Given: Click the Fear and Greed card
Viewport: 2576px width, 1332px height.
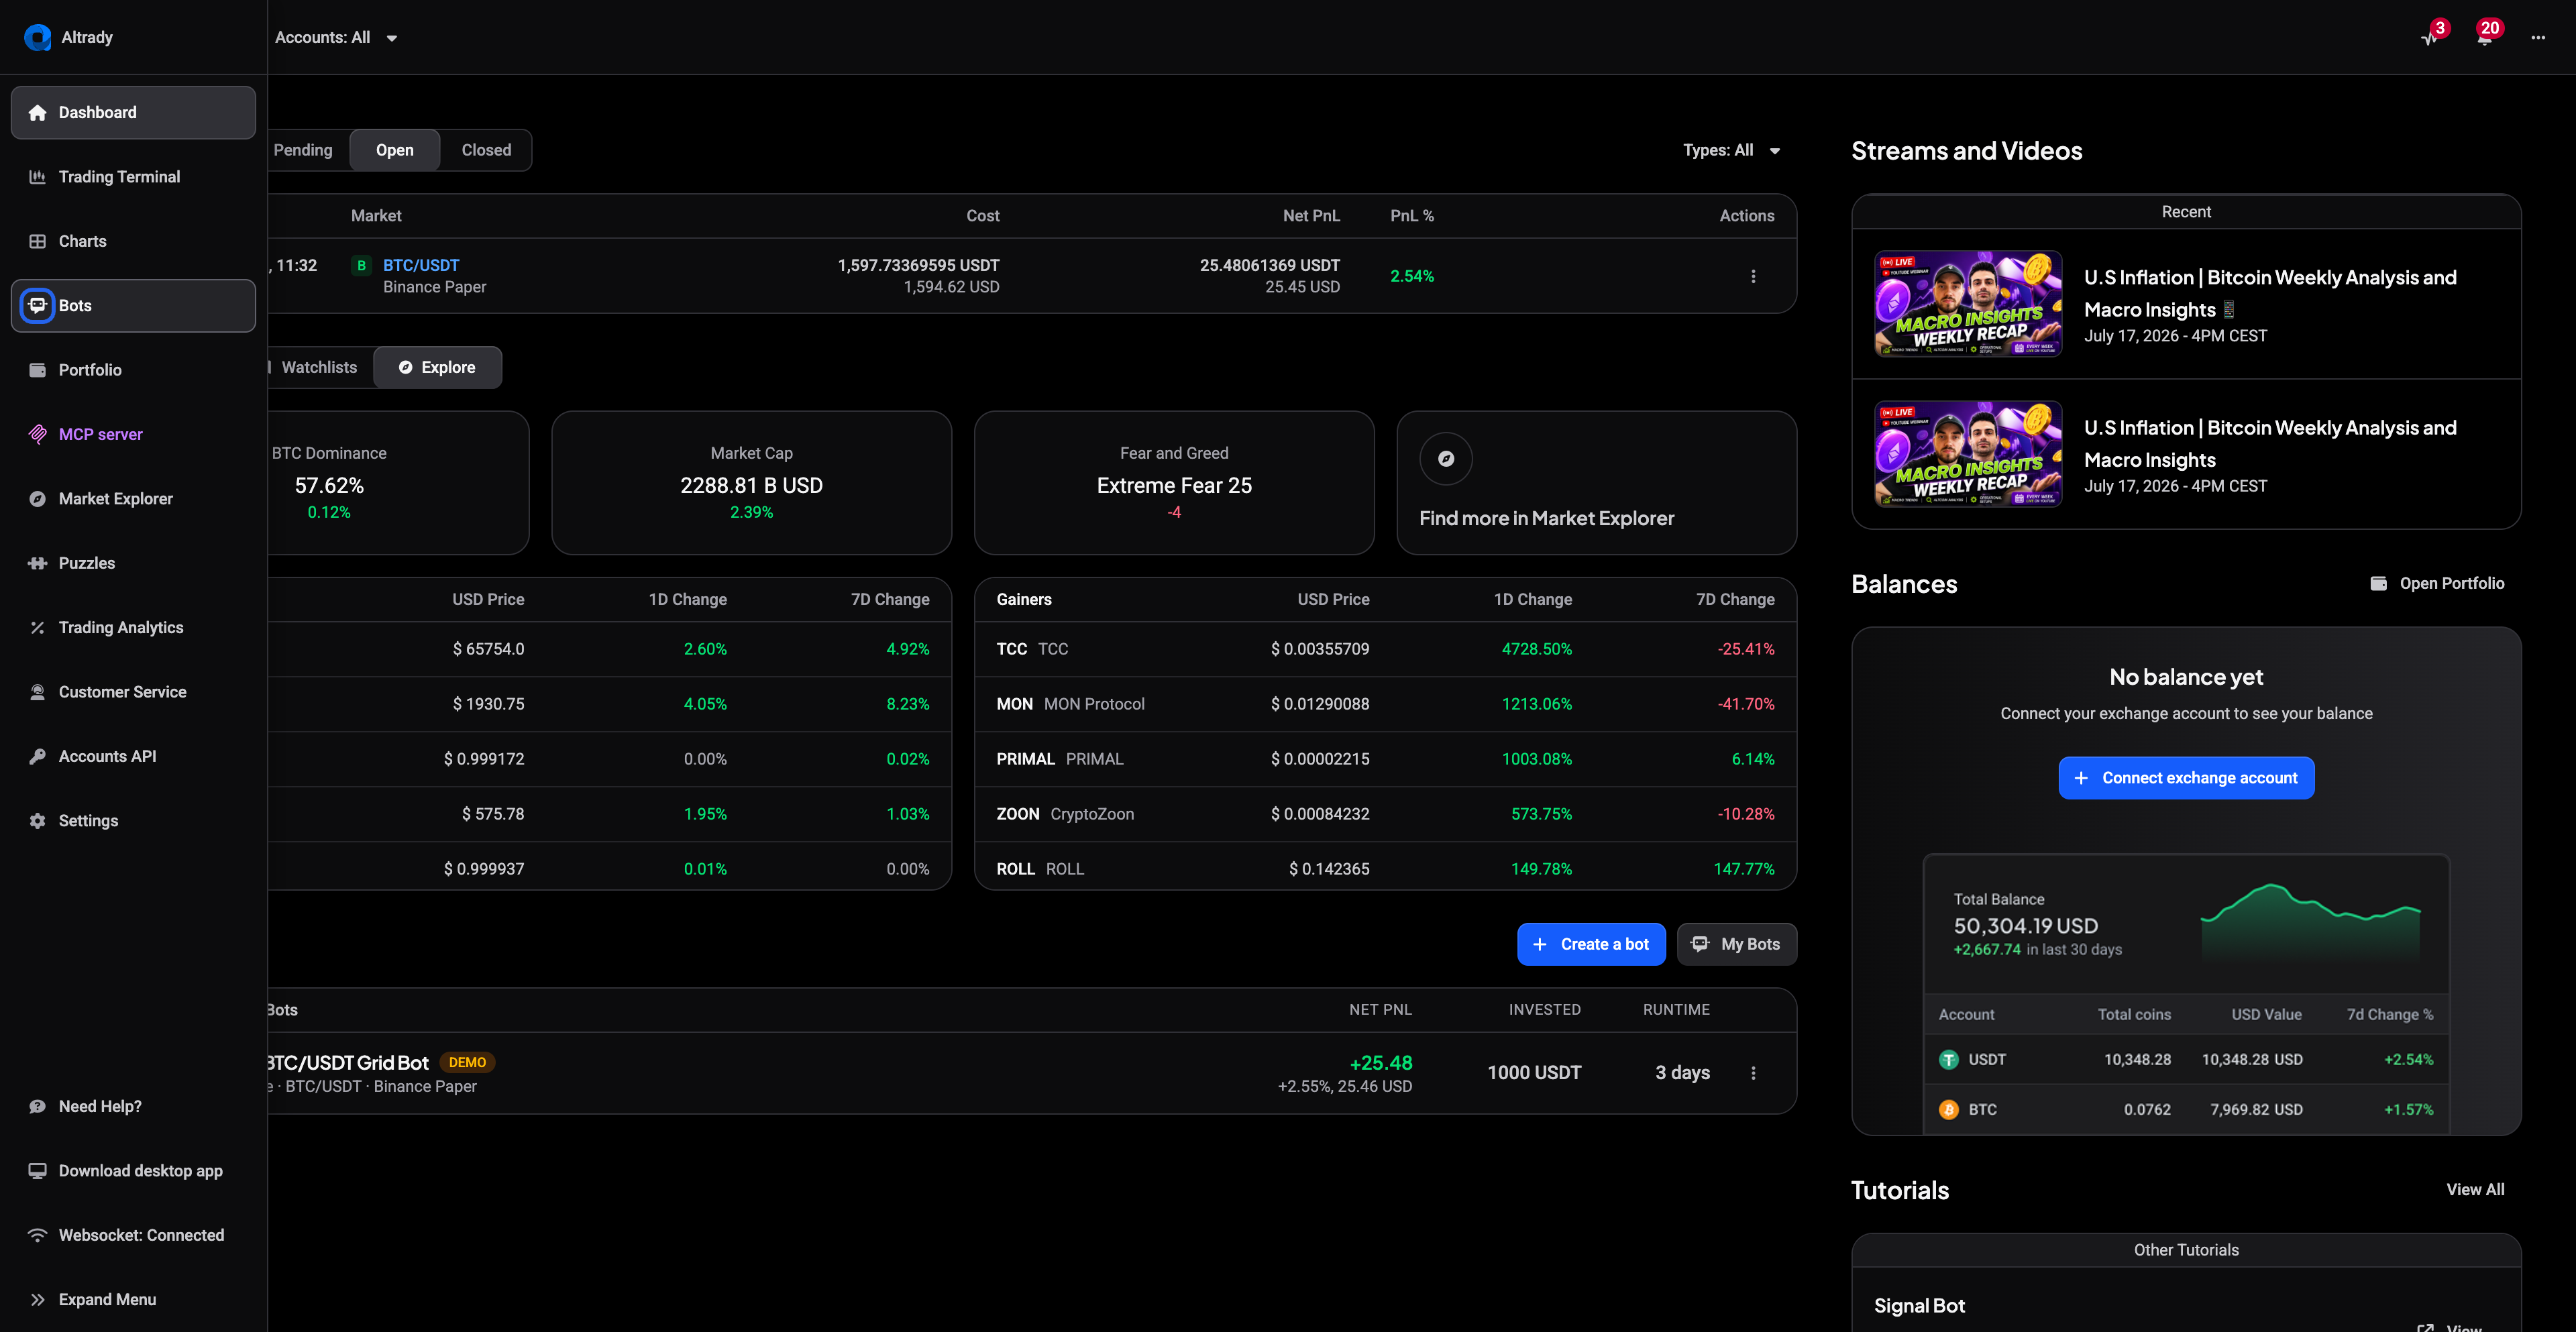Looking at the screenshot, I should (1174, 483).
